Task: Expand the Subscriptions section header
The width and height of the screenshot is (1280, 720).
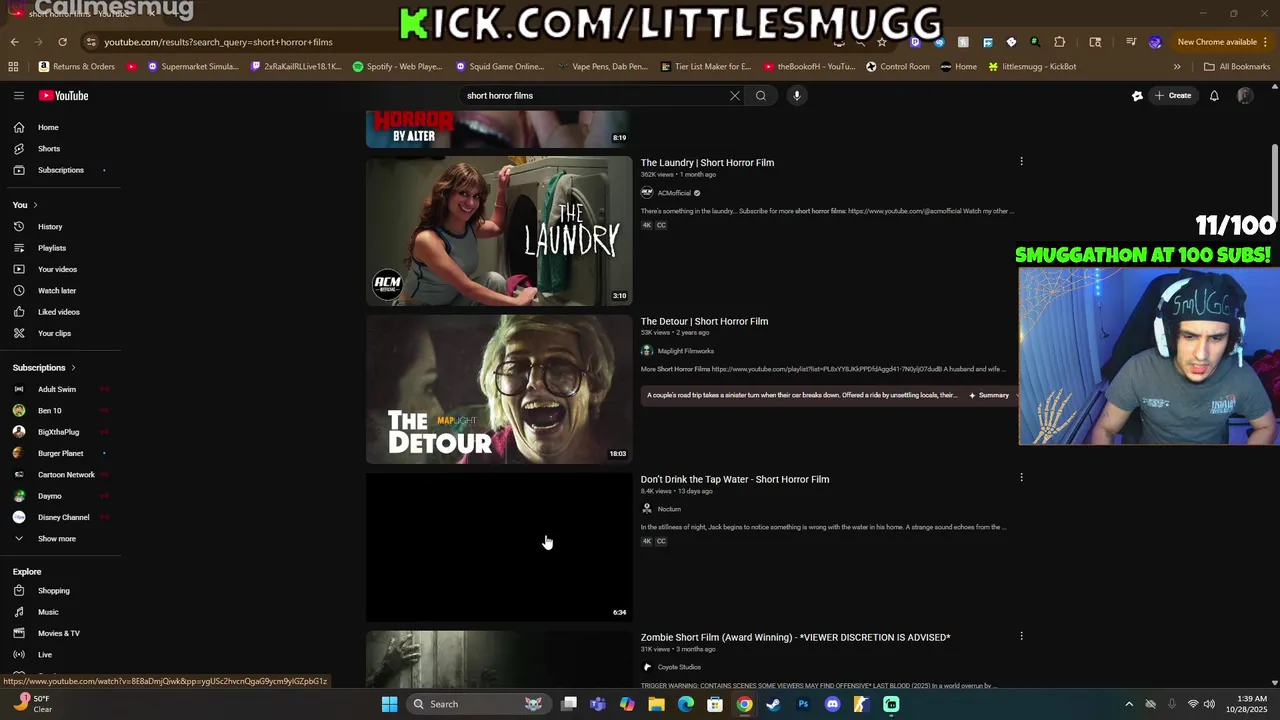Action: [44, 368]
